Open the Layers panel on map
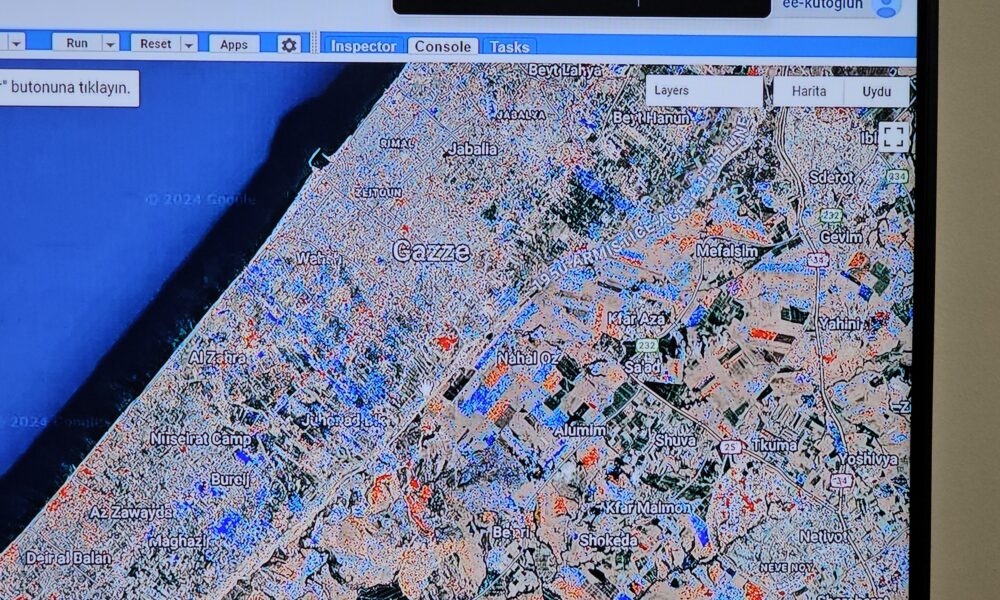 click(703, 91)
